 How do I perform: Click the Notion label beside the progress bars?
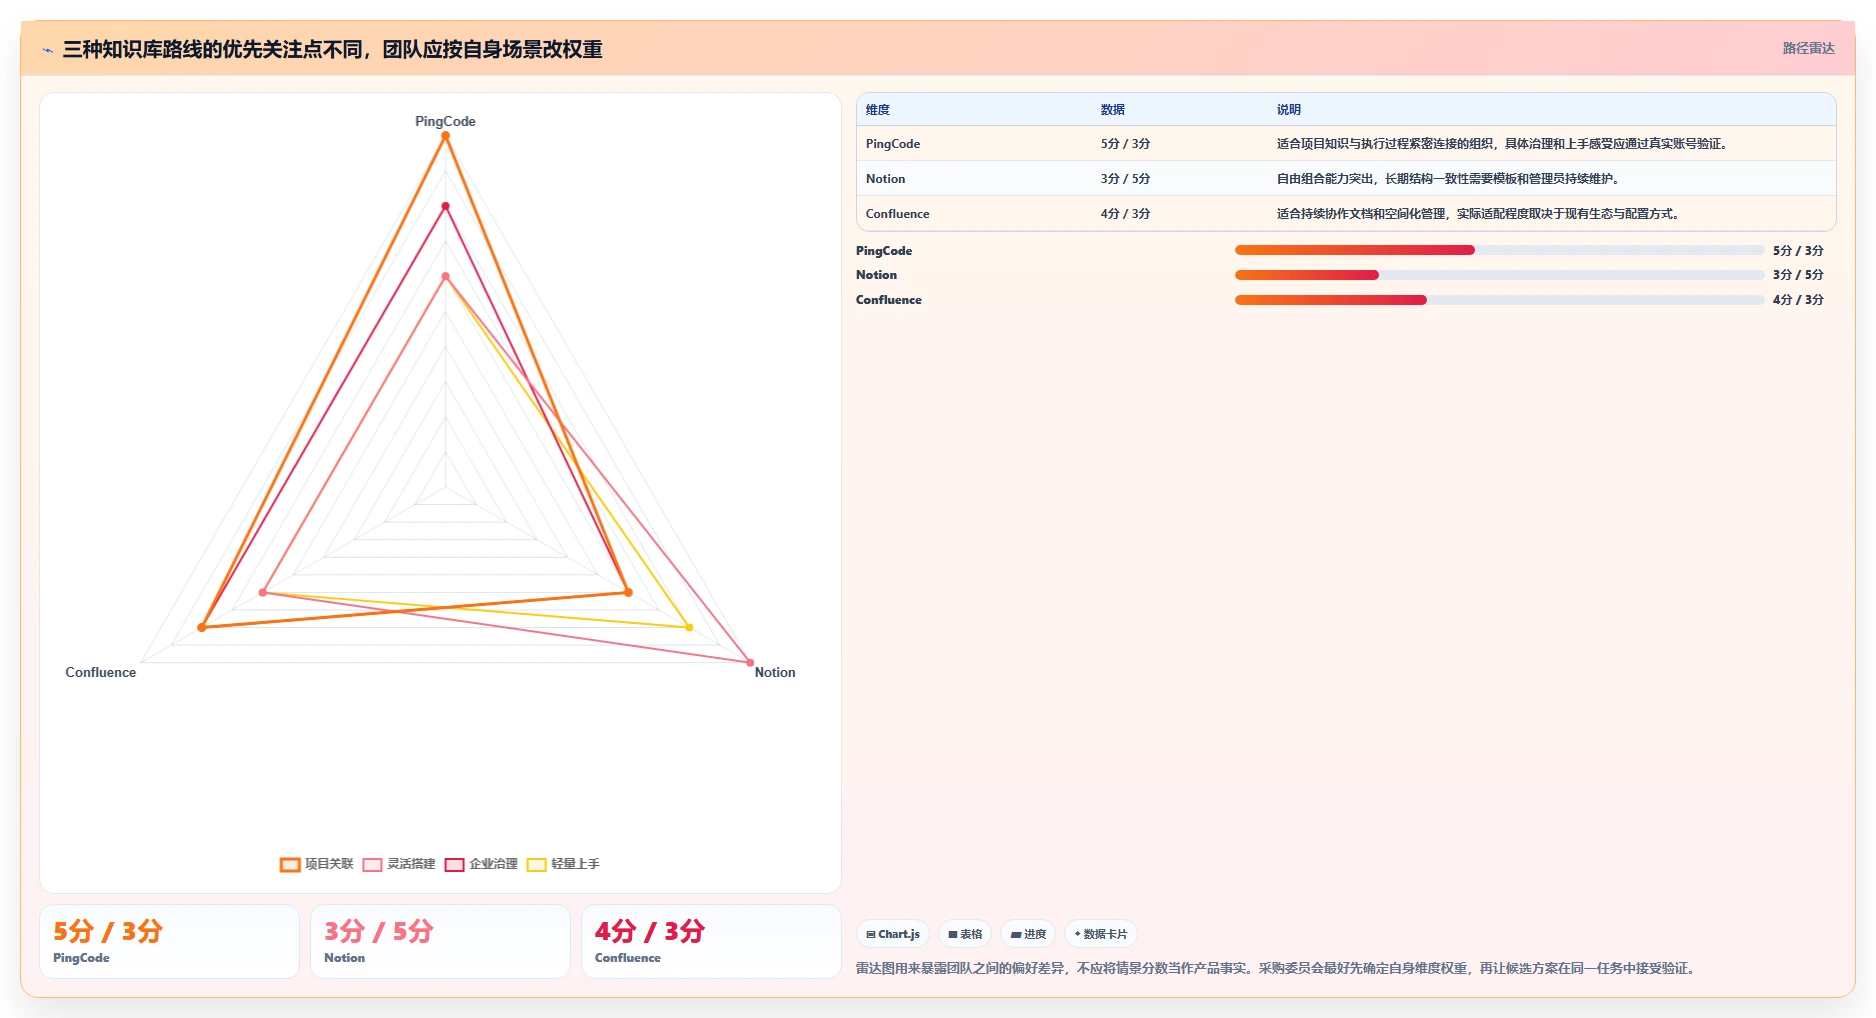coord(876,275)
